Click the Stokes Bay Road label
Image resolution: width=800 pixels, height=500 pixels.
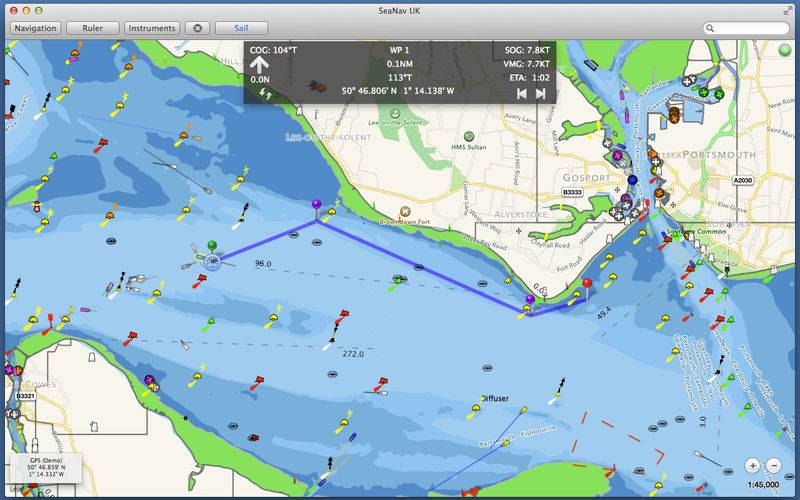tap(483, 241)
